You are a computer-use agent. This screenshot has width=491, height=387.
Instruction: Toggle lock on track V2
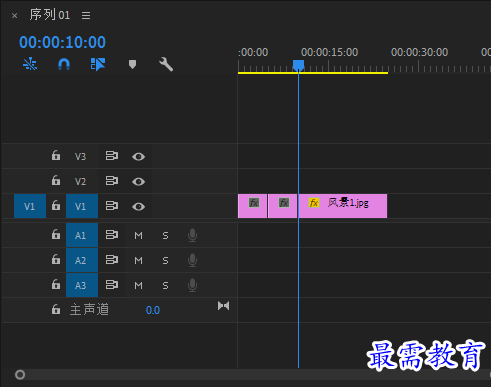click(x=56, y=180)
